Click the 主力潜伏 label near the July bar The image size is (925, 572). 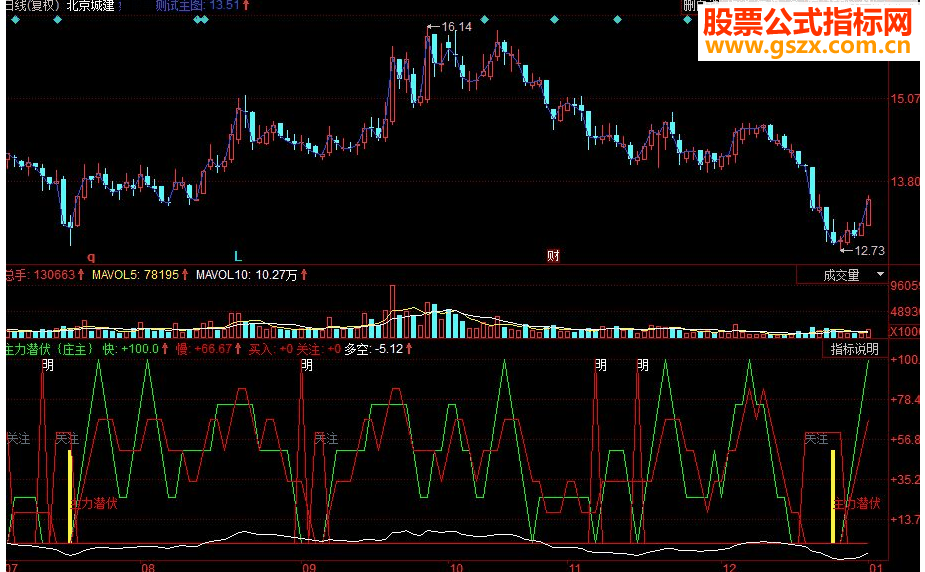click(94, 503)
